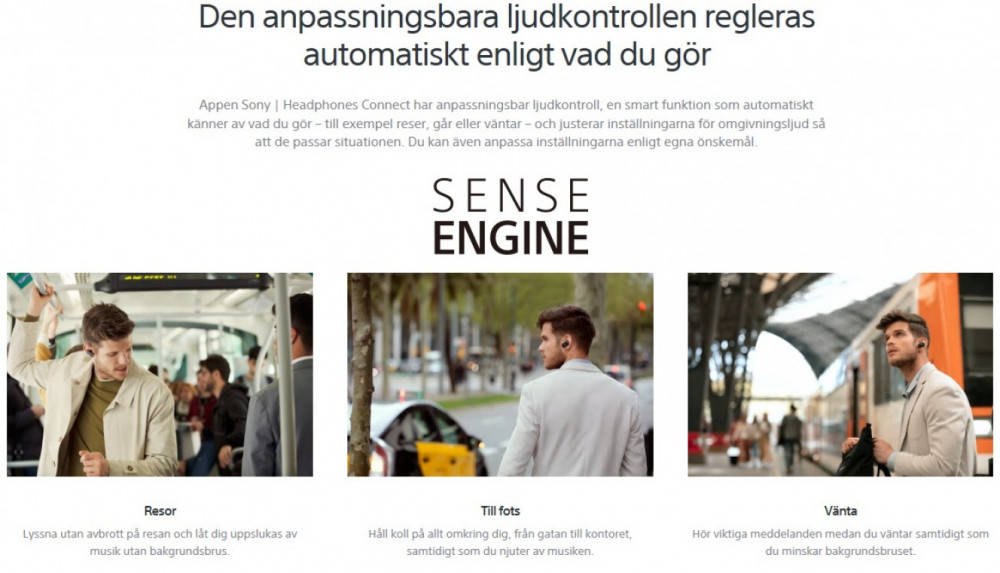Click the Headphones Connect intro paragraph
Image resolution: width=1000 pixels, height=573 pixels.
click(506, 123)
